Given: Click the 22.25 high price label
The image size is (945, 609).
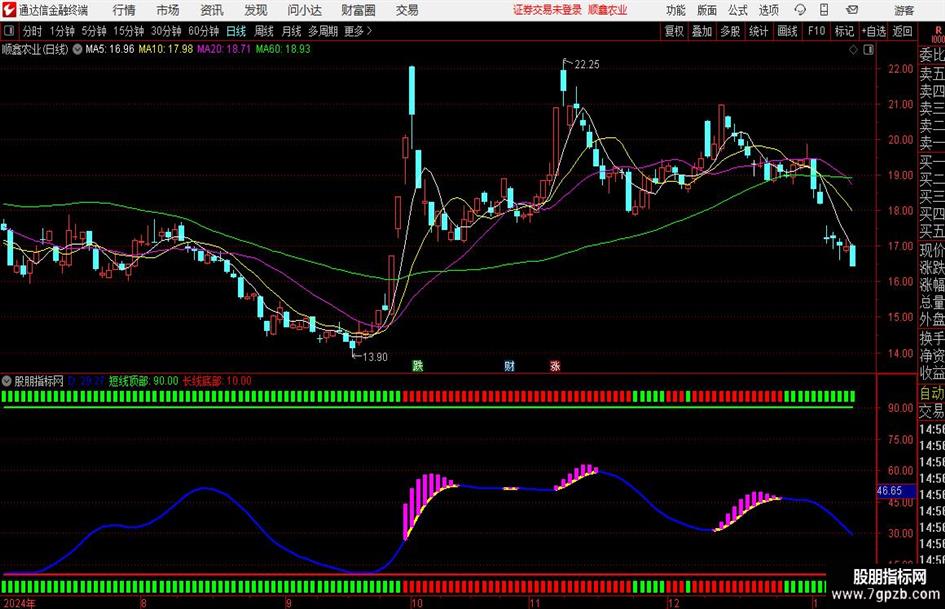Looking at the screenshot, I should coord(587,65).
